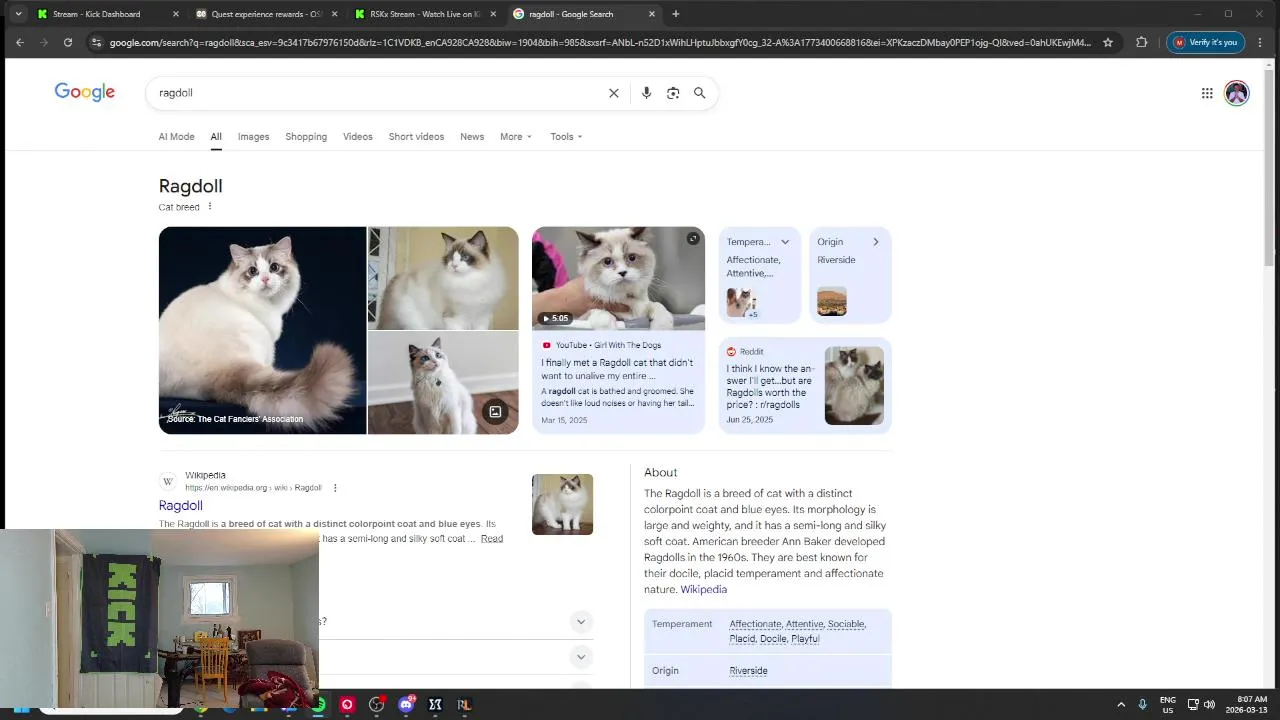The height and width of the screenshot is (720, 1280).
Task: Start voice search with the microphone icon
Action: tap(646, 93)
